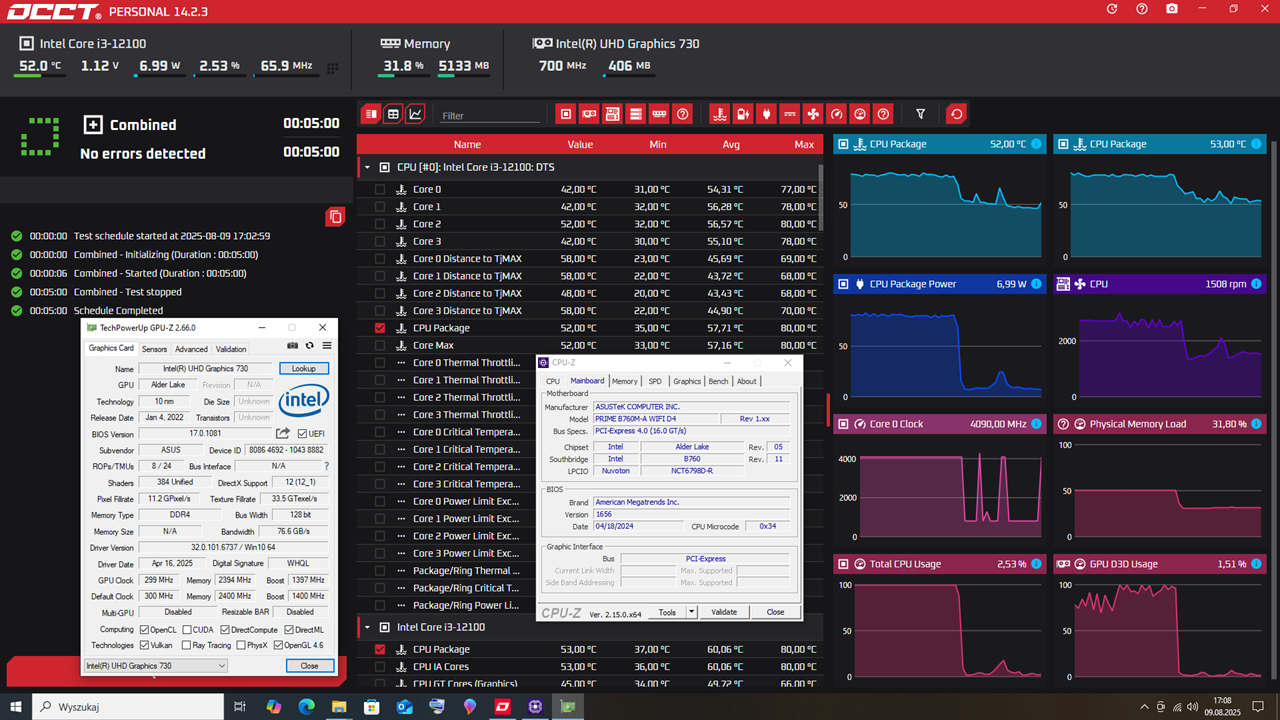The image size is (1280, 720).
Task: Click the Validate button in CPU-Z
Action: (724, 612)
